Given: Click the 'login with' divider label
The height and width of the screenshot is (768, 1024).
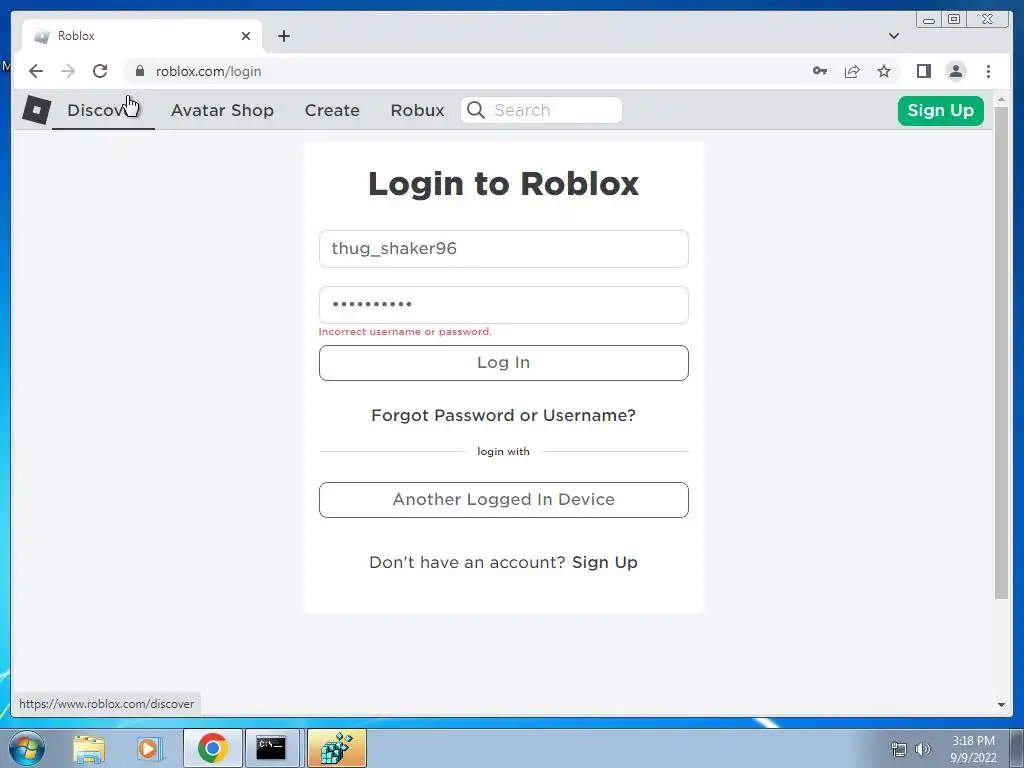Looking at the screenshot, I should (x=504, y=451).
